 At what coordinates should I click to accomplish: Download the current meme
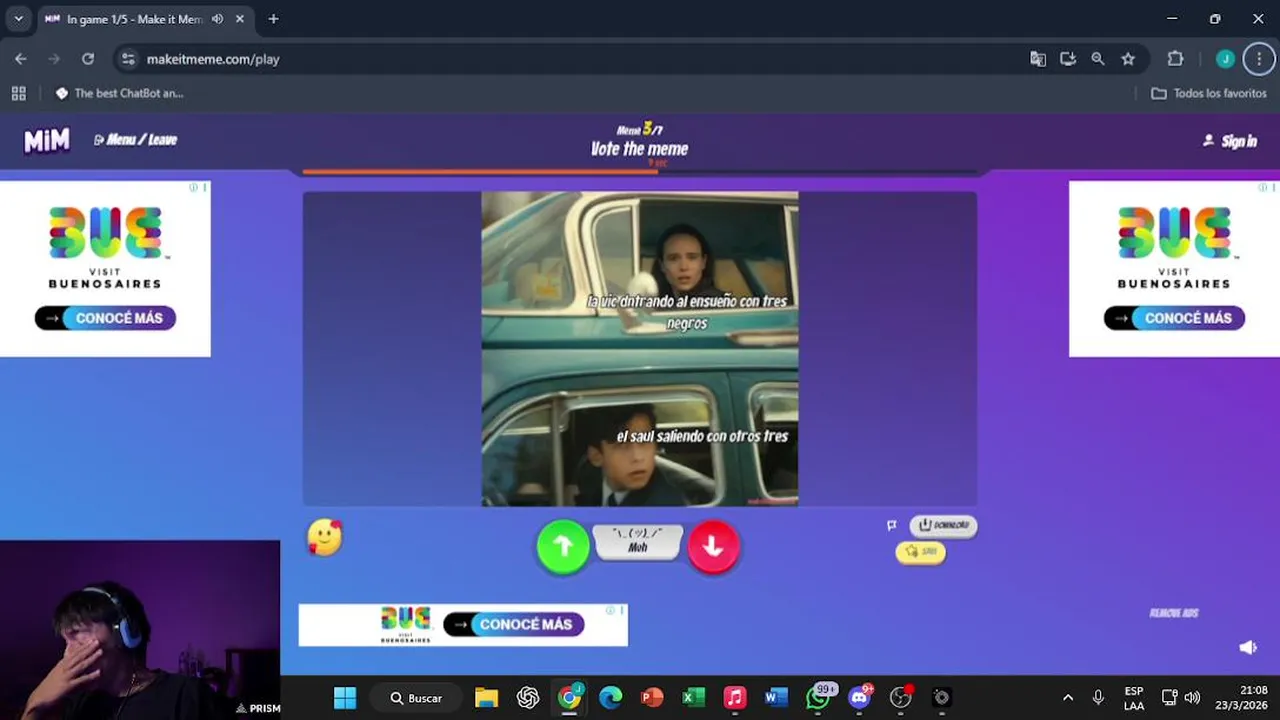pos(943,525)
